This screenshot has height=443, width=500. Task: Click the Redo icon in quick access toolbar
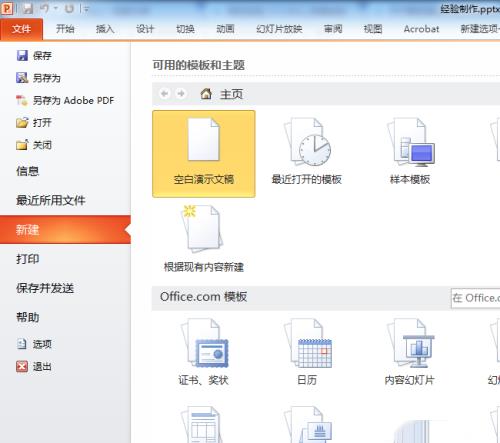tap(69, 9)
